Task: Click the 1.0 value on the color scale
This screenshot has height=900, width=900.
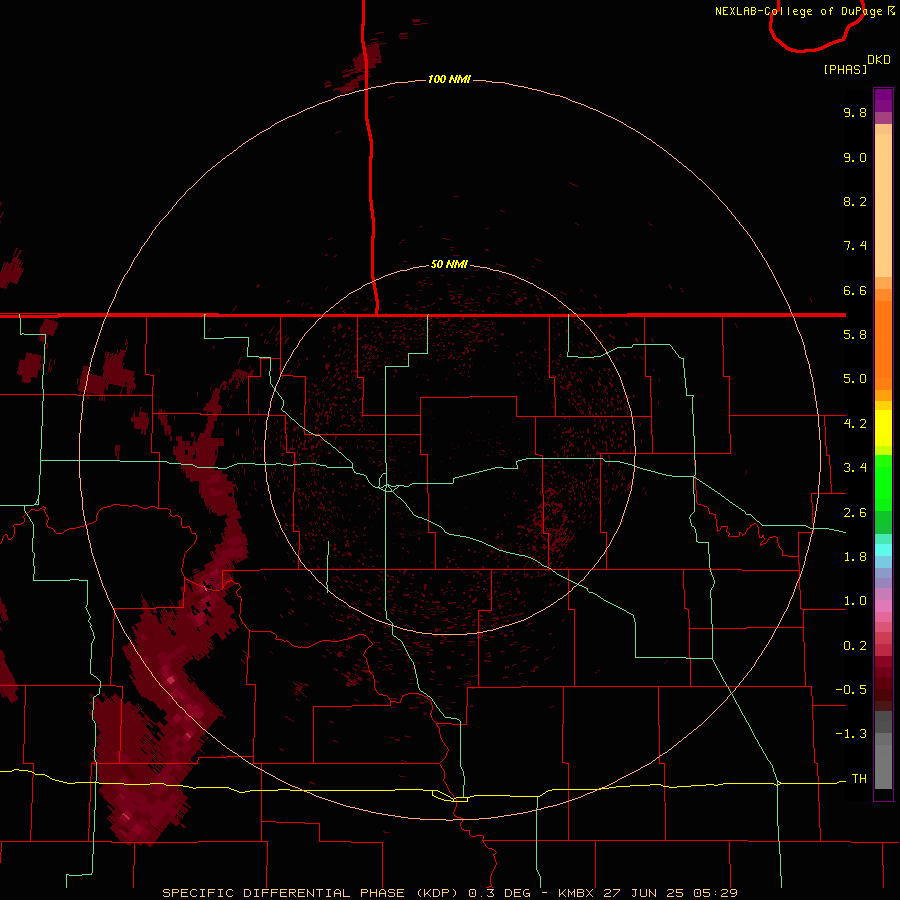Action: pyautogui.click(x=855, y=601)
